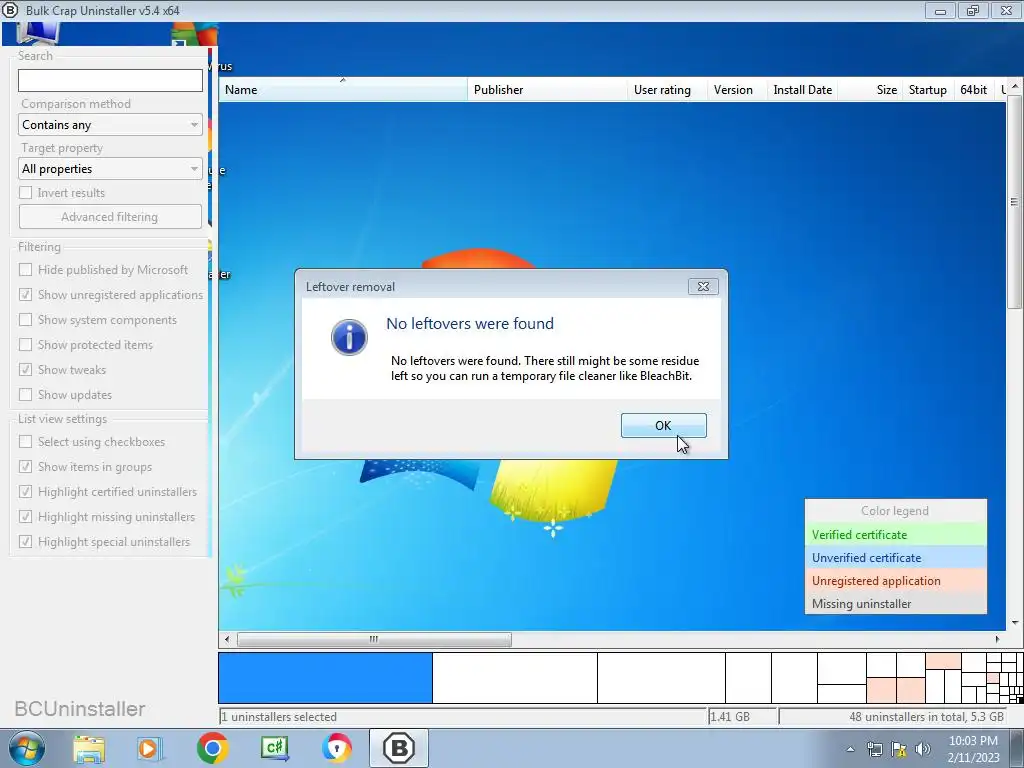Click Missing uninstaller legend entry
1024x768 pixels.
coord(895,603)
